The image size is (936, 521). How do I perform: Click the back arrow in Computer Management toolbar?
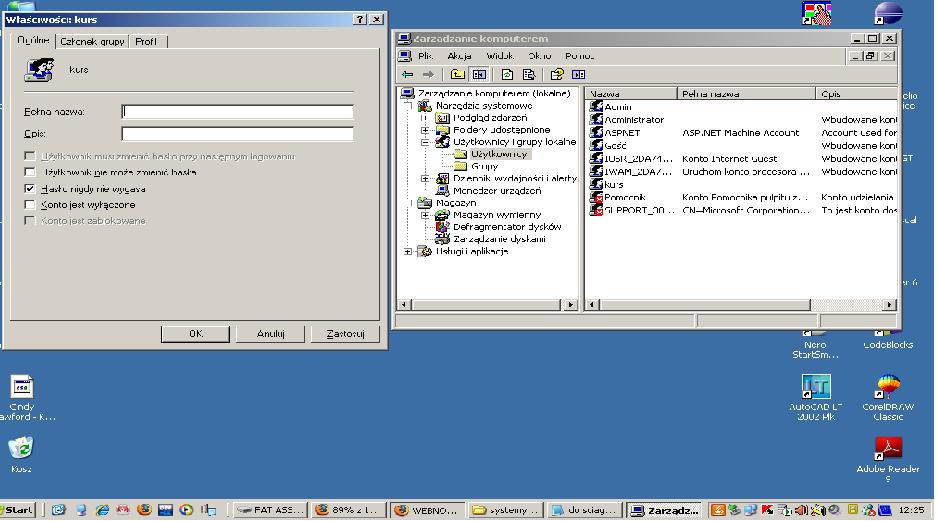(407, 74)
